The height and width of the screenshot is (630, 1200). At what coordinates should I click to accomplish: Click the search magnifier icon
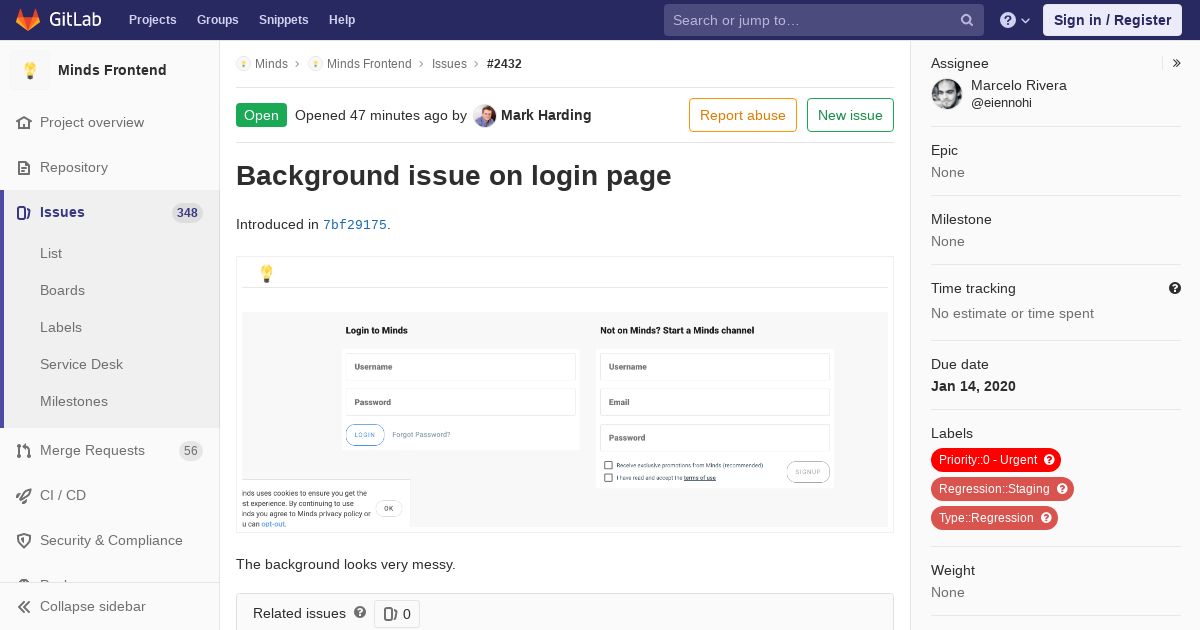(967, 20)
